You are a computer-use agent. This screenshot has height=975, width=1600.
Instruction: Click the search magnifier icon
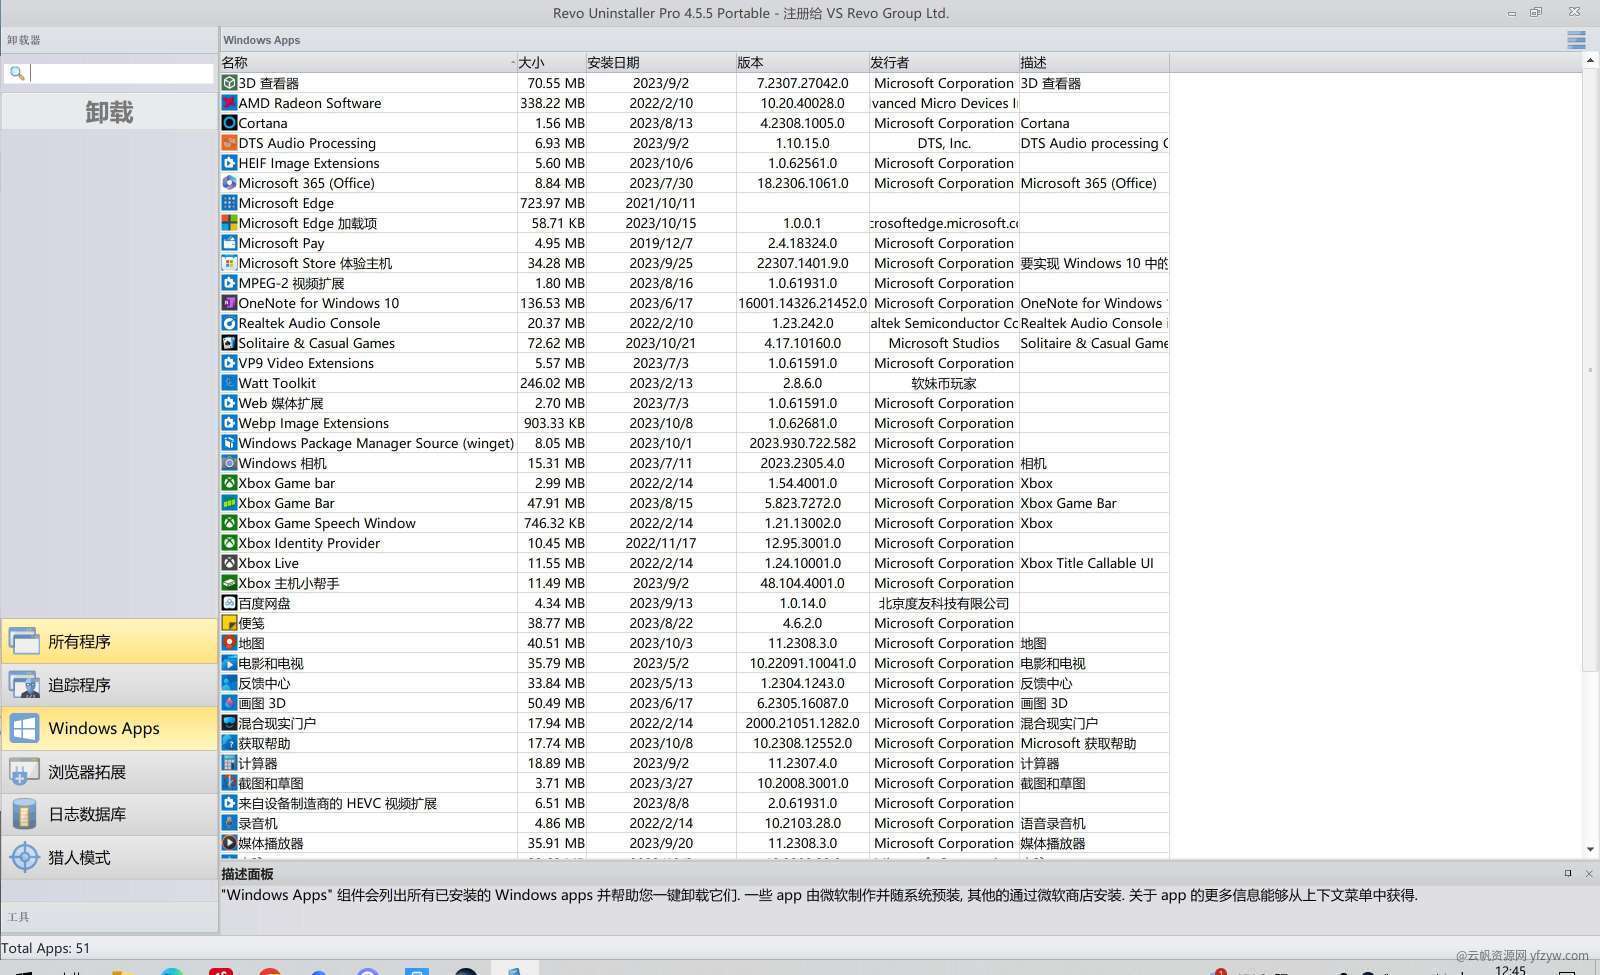[17, 73]
